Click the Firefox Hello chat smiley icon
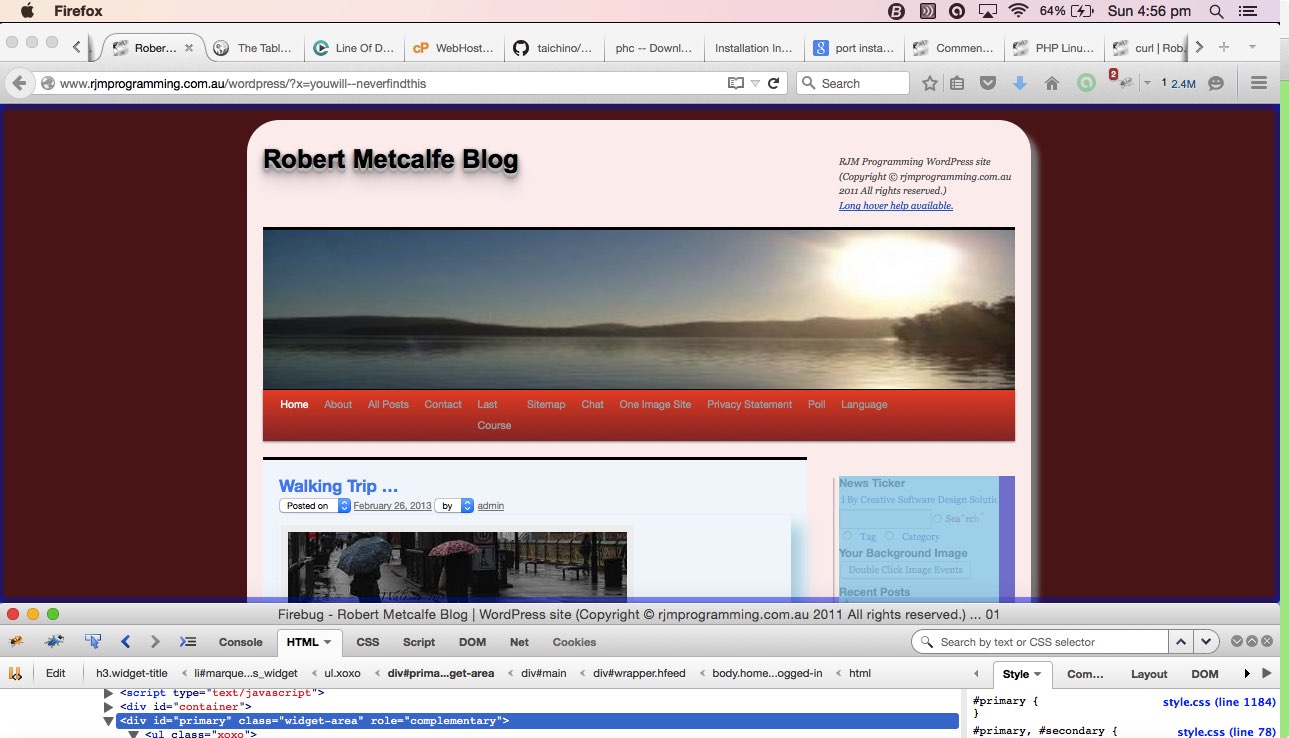Image resolution: width=1289 pixels, height=738 pixels. pyautogui.click(x=1216, y=84)
